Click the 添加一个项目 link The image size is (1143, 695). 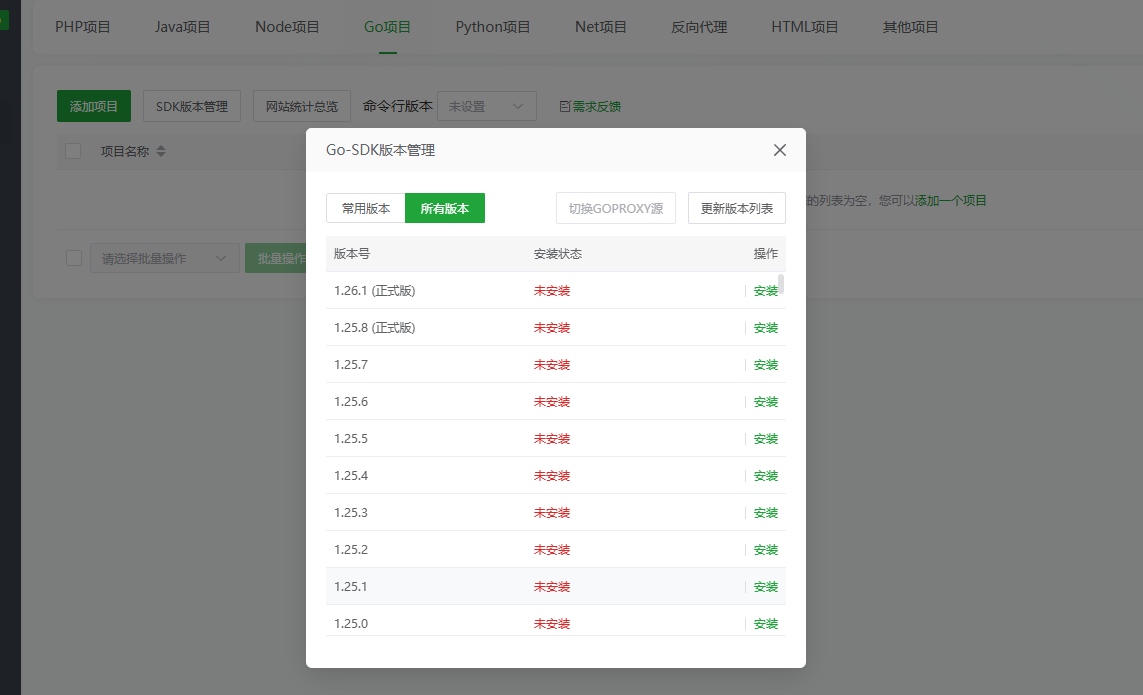(951, 200)
